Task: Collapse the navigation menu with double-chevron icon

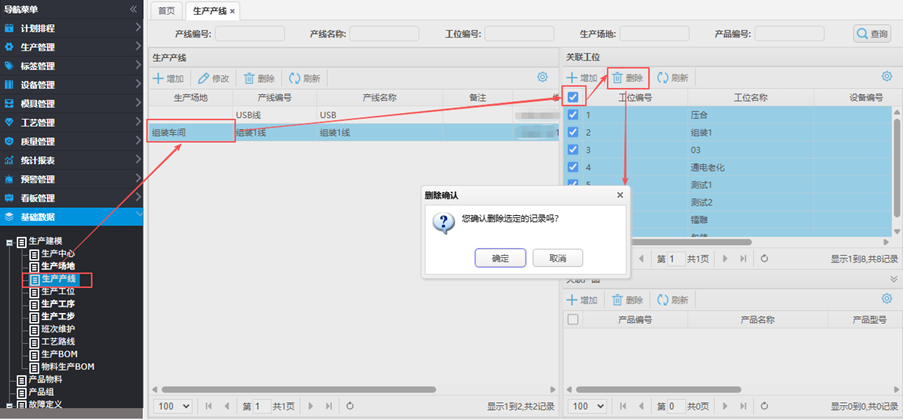Action: (134, 9)
